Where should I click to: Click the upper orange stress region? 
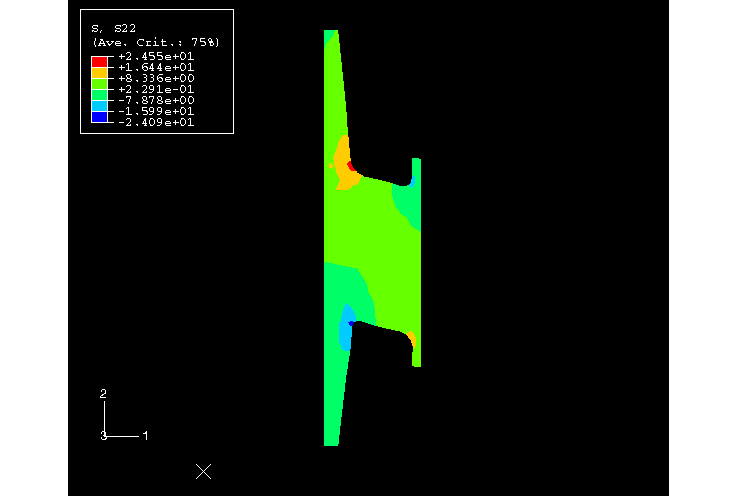point(344,162)
